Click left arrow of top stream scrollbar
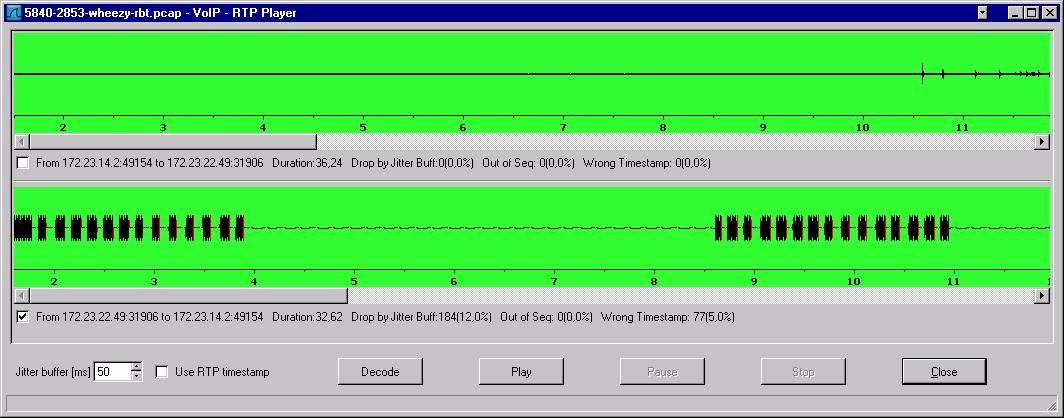The height and width of the screenshot is (418, 1064). (21, 142)
